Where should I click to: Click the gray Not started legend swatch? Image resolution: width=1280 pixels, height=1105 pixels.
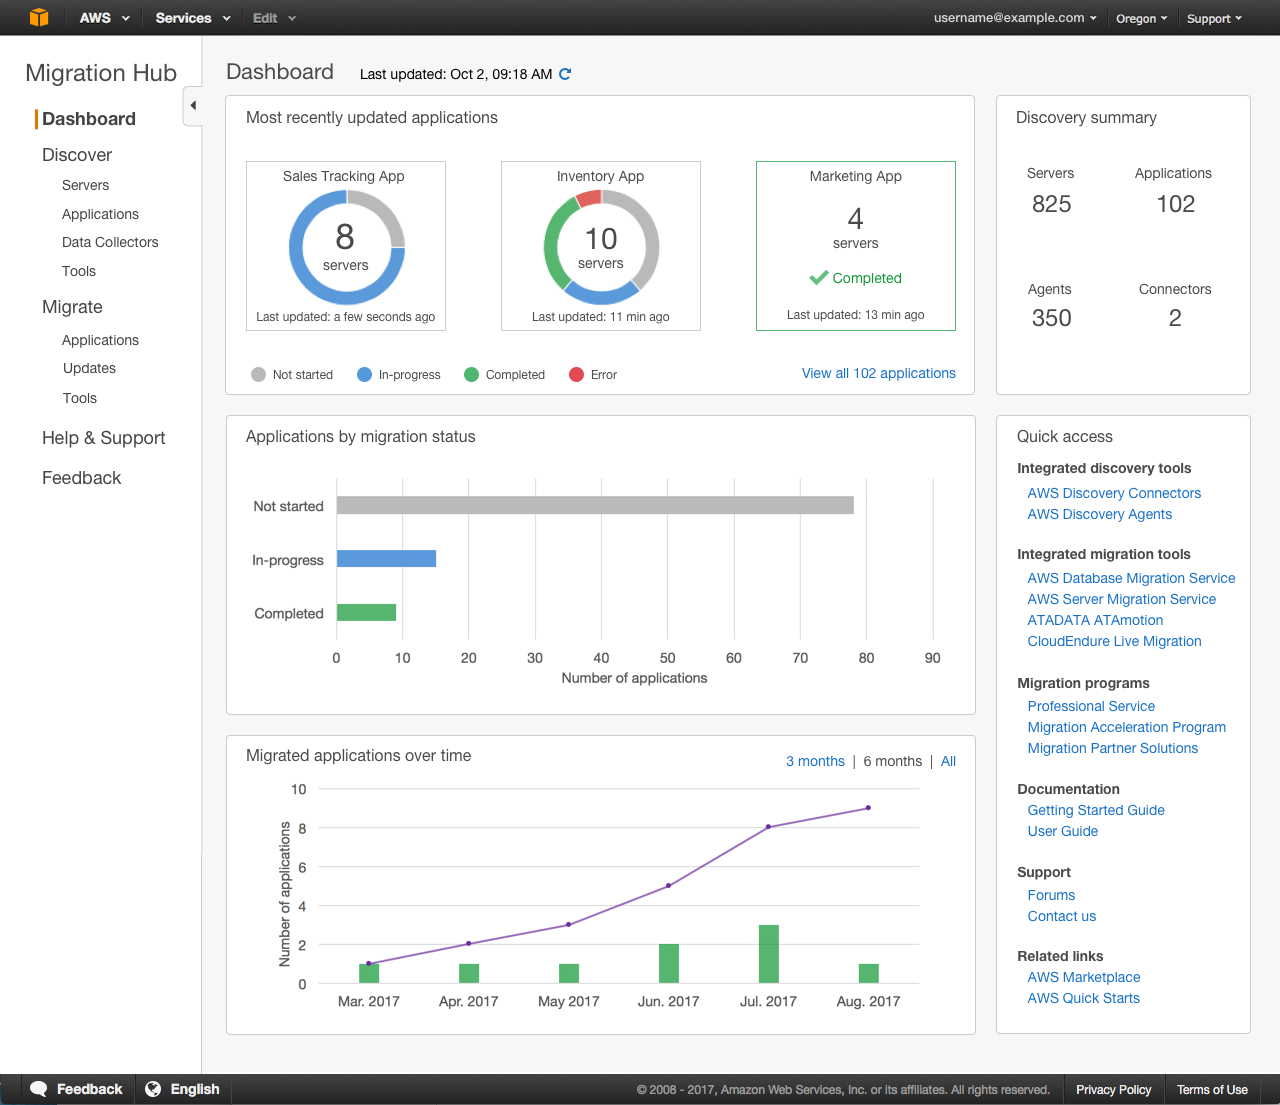[258, 374]
